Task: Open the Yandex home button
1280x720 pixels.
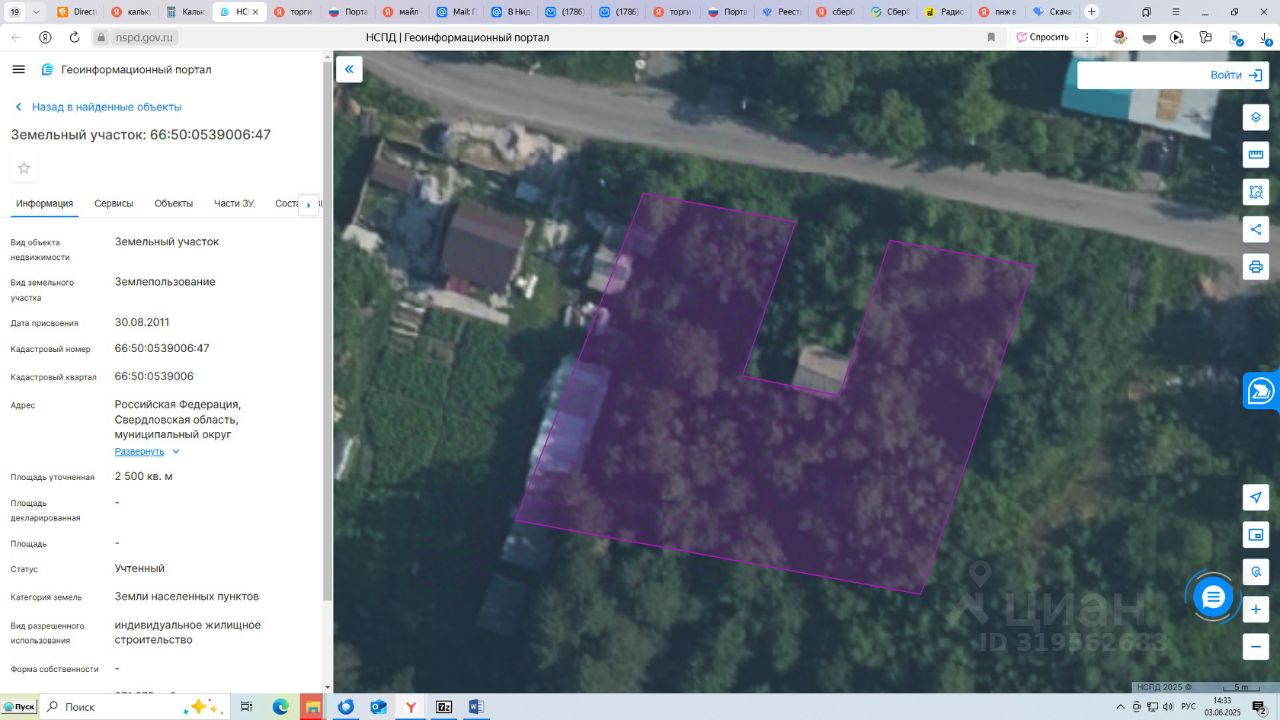Action: pyautogui.click(x=45, y=37)
